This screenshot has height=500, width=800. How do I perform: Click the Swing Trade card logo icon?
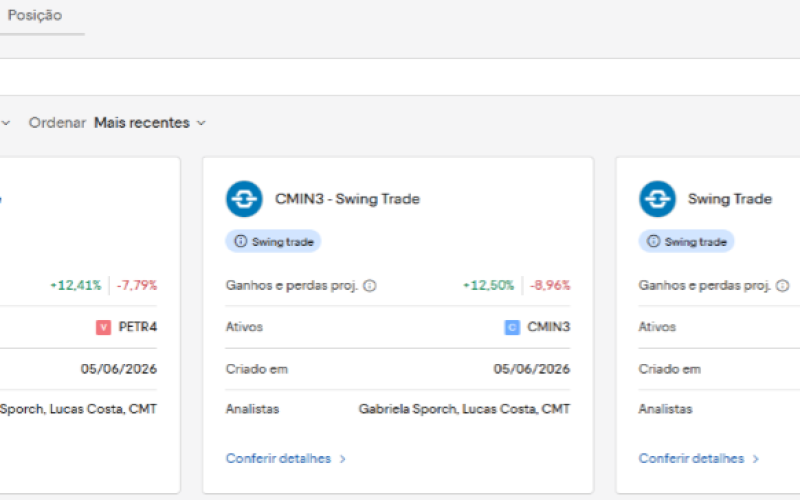point(657,199)
